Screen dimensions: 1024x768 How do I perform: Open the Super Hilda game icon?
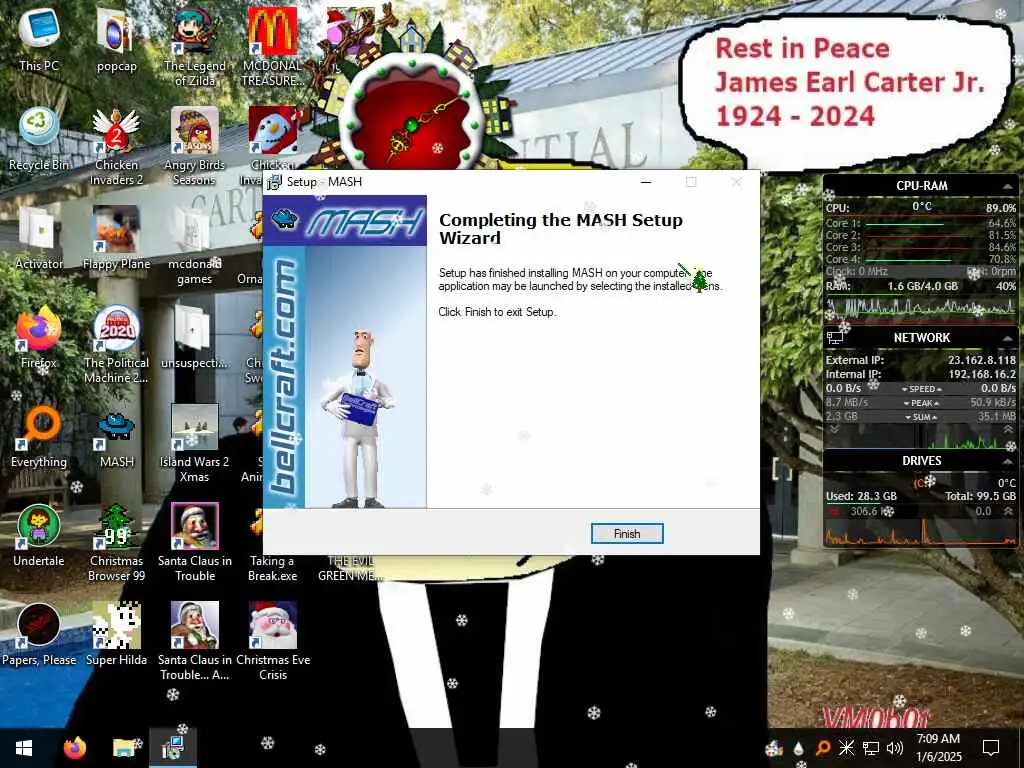point(116,634)
